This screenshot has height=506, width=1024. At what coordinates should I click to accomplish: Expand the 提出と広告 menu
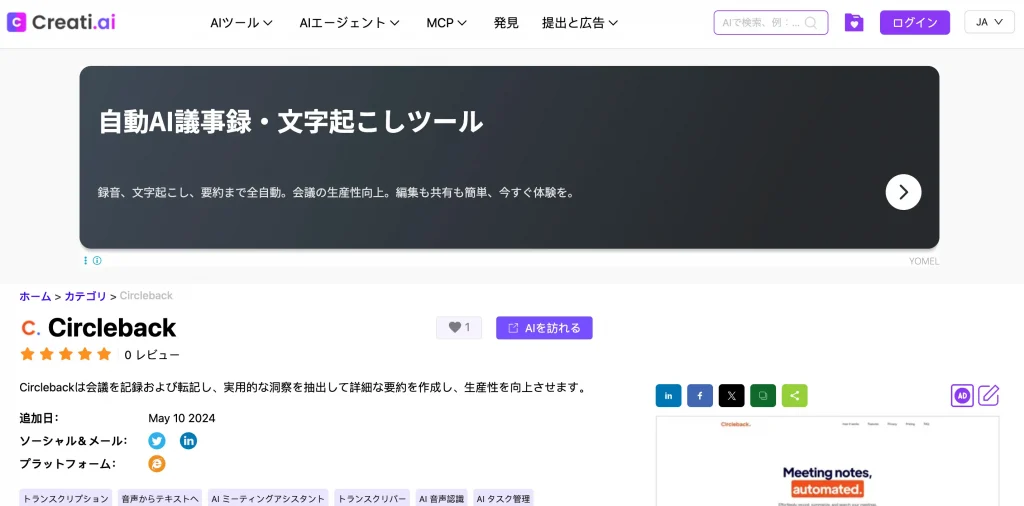point(580,23)
